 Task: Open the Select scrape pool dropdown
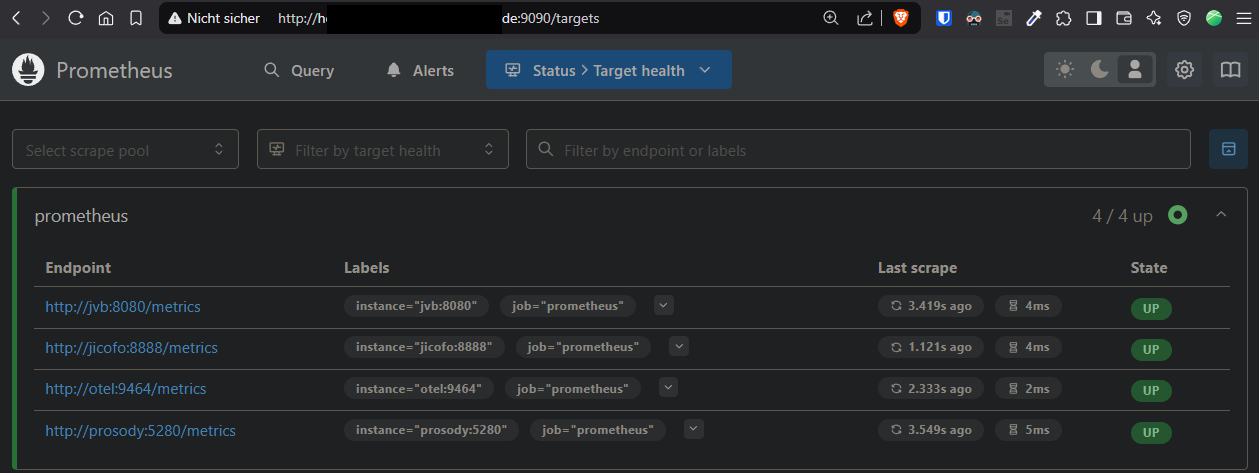125,150
